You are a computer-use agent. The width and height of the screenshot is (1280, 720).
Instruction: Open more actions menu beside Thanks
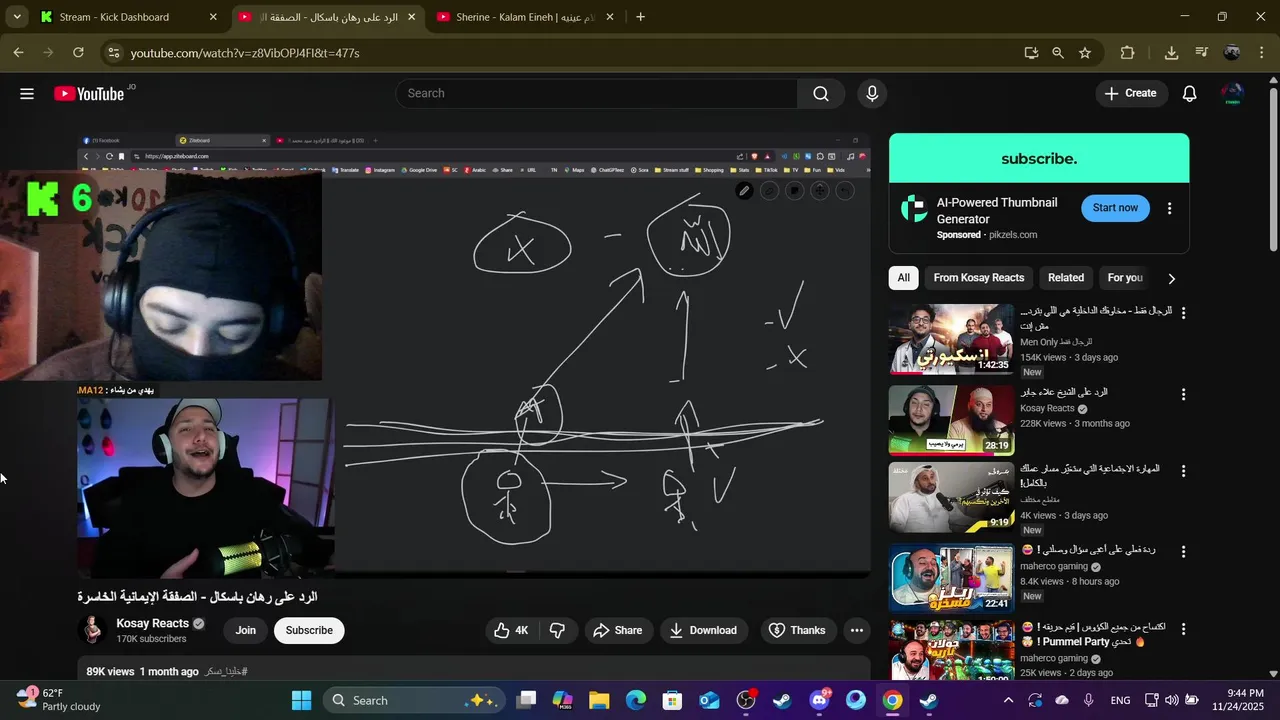(x=857, y=630)
